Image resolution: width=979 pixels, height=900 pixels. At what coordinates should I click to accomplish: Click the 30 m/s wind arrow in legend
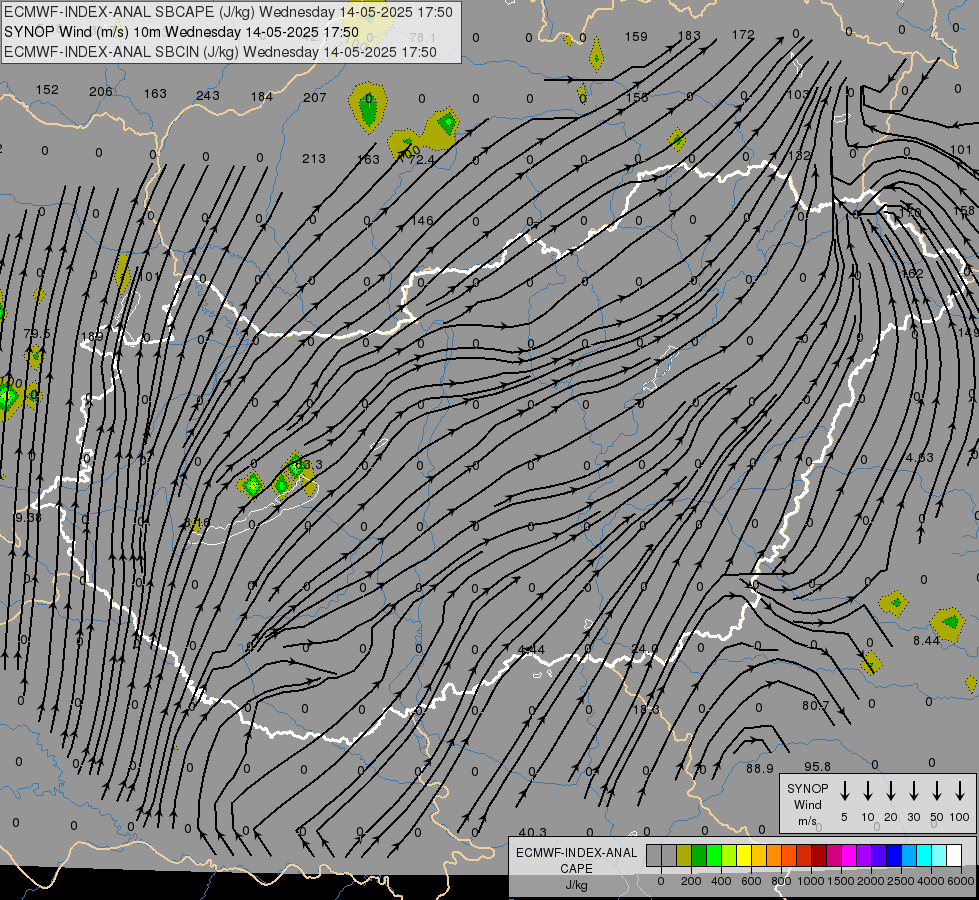pos(914,791)
